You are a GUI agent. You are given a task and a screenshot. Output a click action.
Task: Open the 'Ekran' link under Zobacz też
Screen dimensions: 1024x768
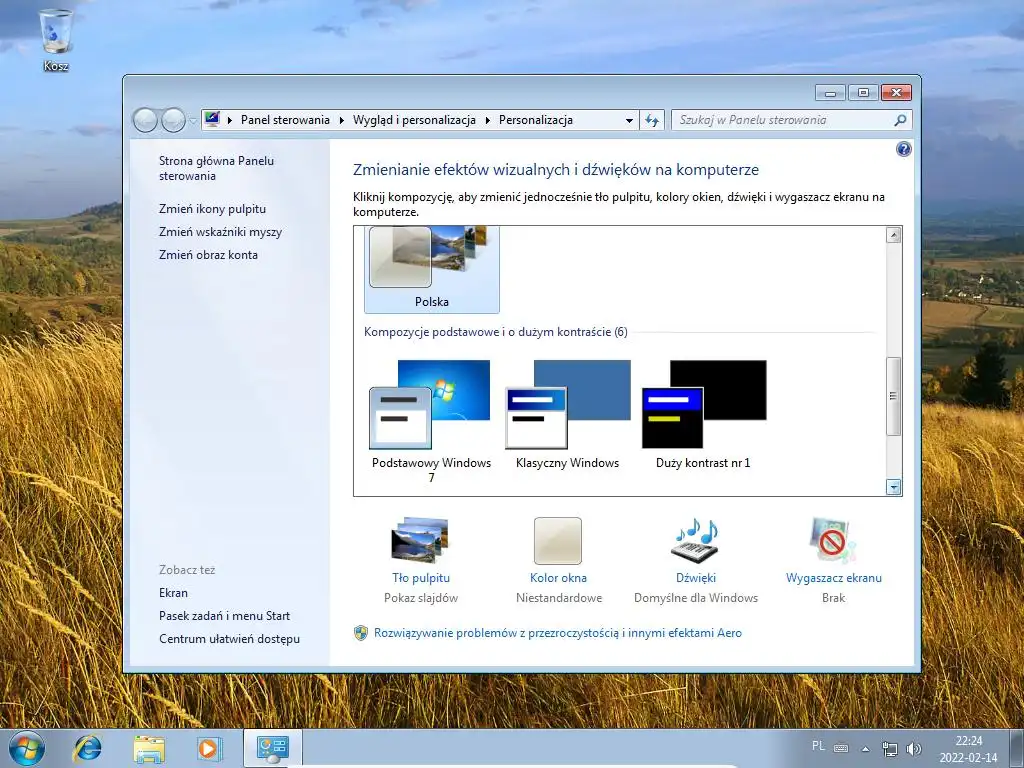(x=173, y=593)
